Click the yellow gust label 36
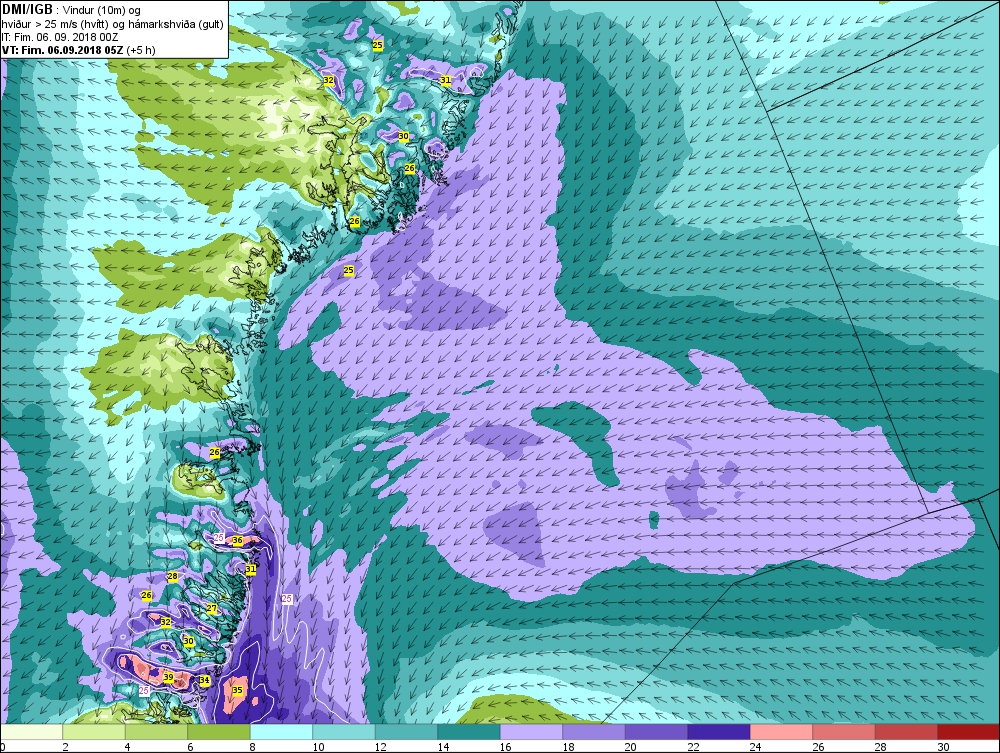Image resolution: width=1000 pixels, height=753 pixels. coord(237,540)
